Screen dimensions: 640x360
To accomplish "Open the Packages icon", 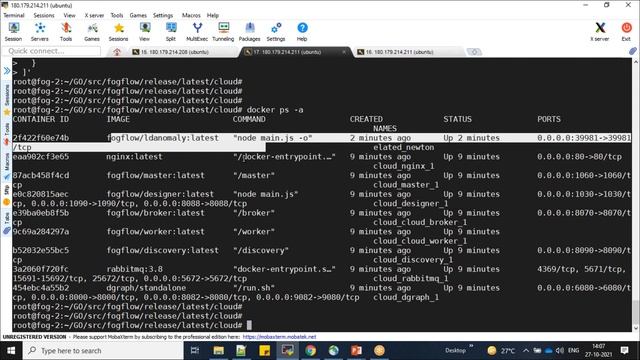I will 249,32.
